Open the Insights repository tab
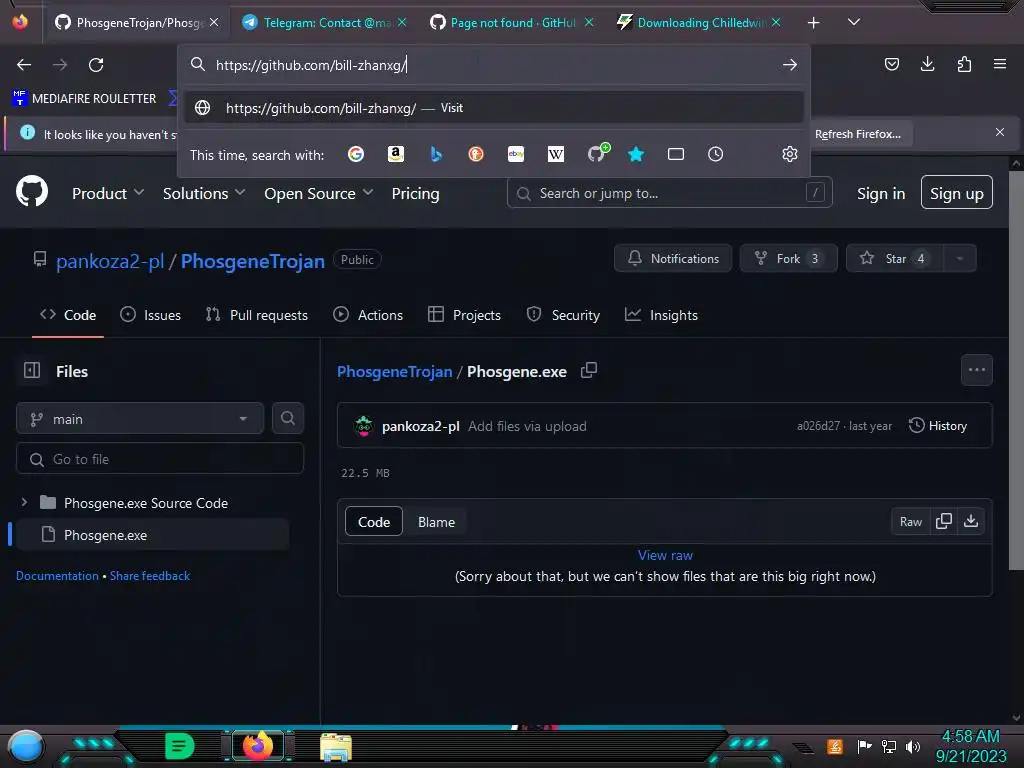 pyautogui.click(x=661, y=315)
